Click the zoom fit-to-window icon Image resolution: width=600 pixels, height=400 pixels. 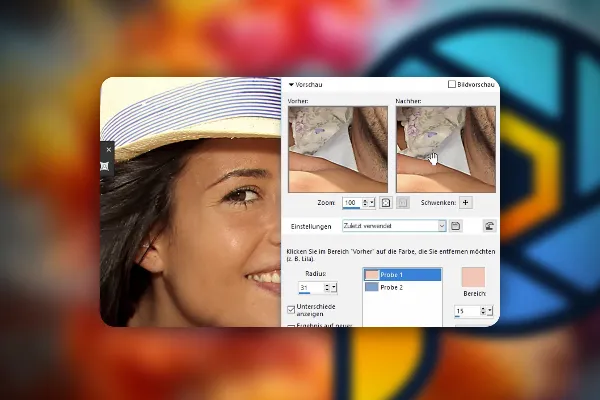[x=386, y=202]
